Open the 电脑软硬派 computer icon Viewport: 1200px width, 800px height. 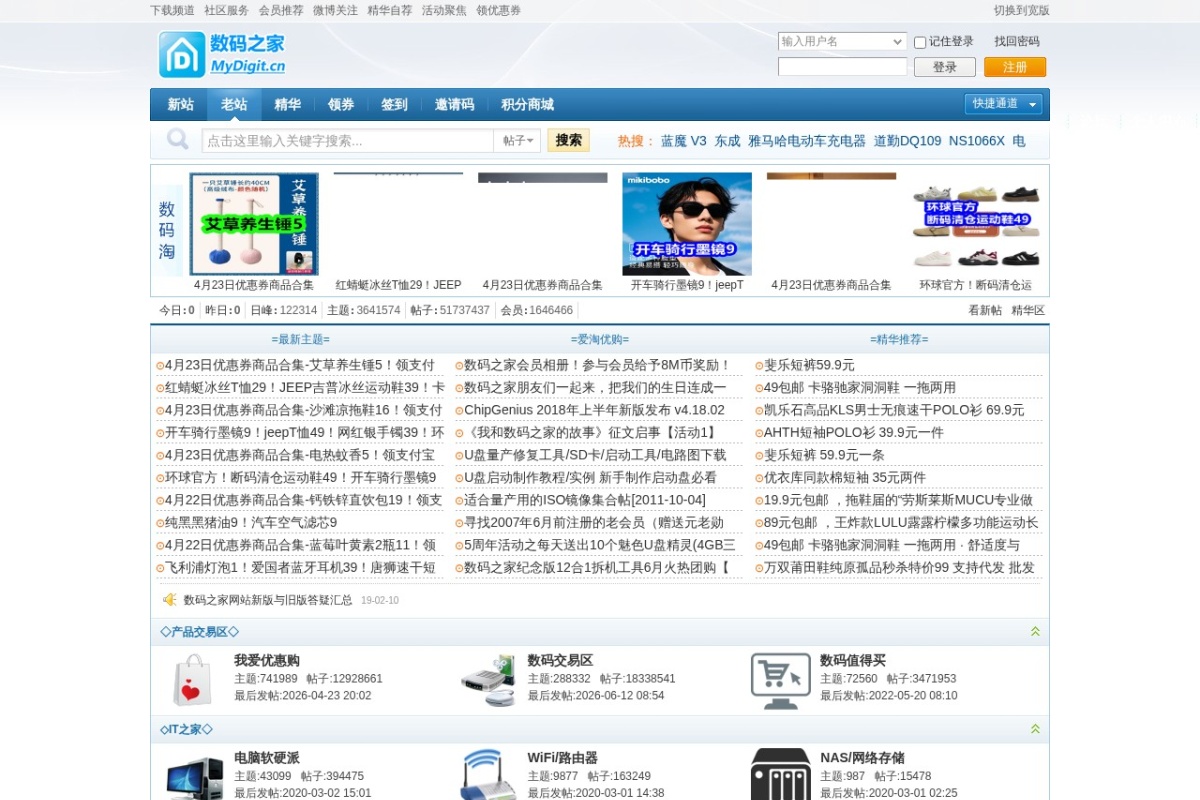click(x=195, y=777)
